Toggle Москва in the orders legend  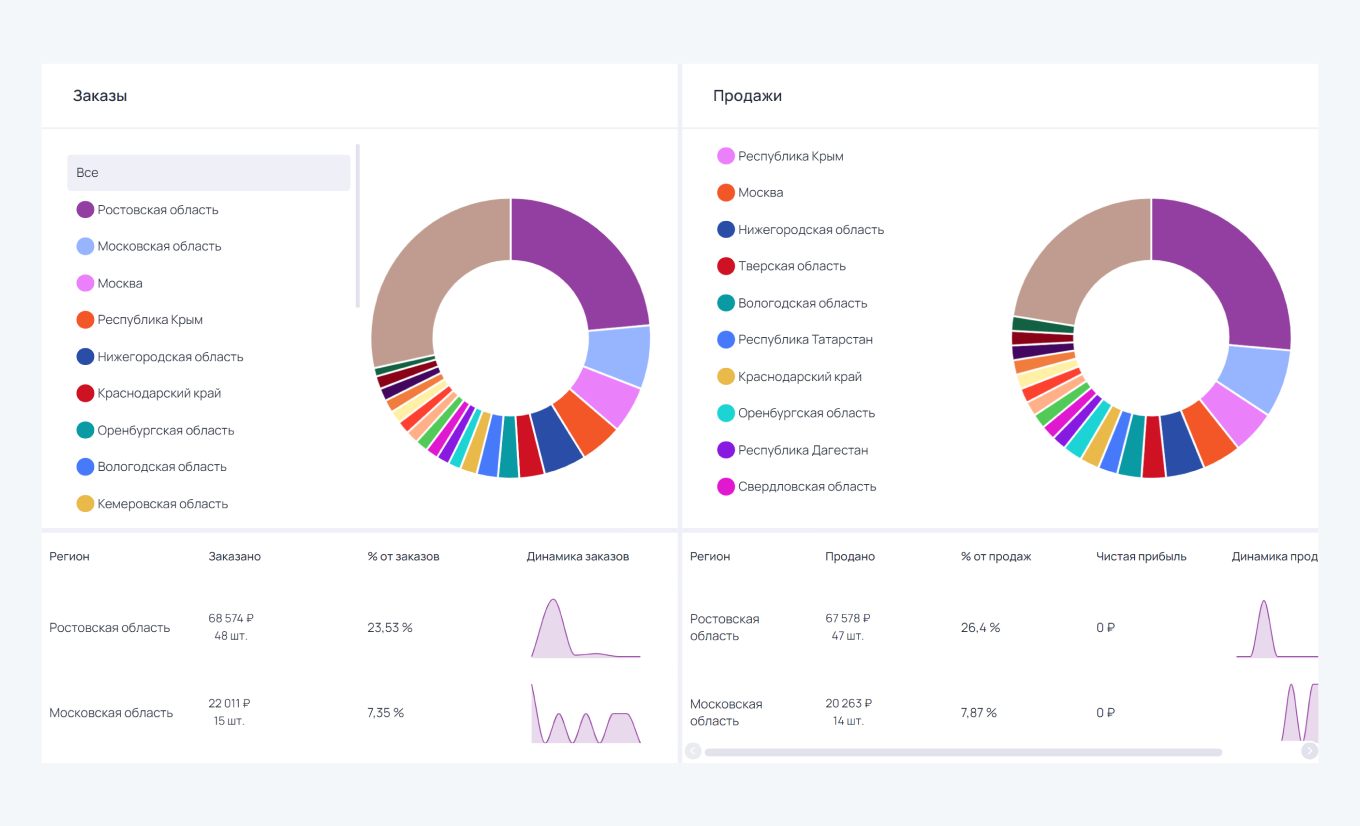119,284
